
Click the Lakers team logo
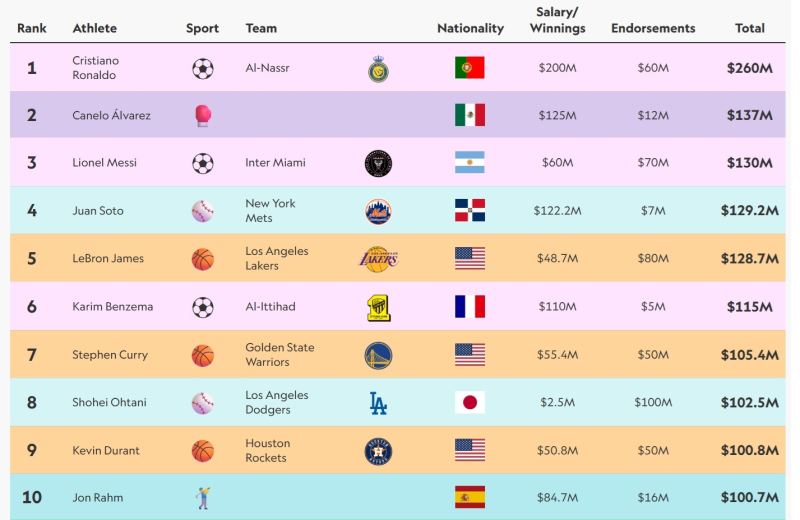[378, 259]
